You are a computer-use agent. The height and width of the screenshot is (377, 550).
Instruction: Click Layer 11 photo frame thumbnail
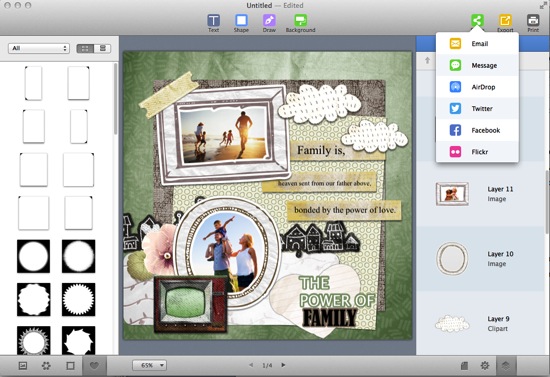tap(452, 194)
